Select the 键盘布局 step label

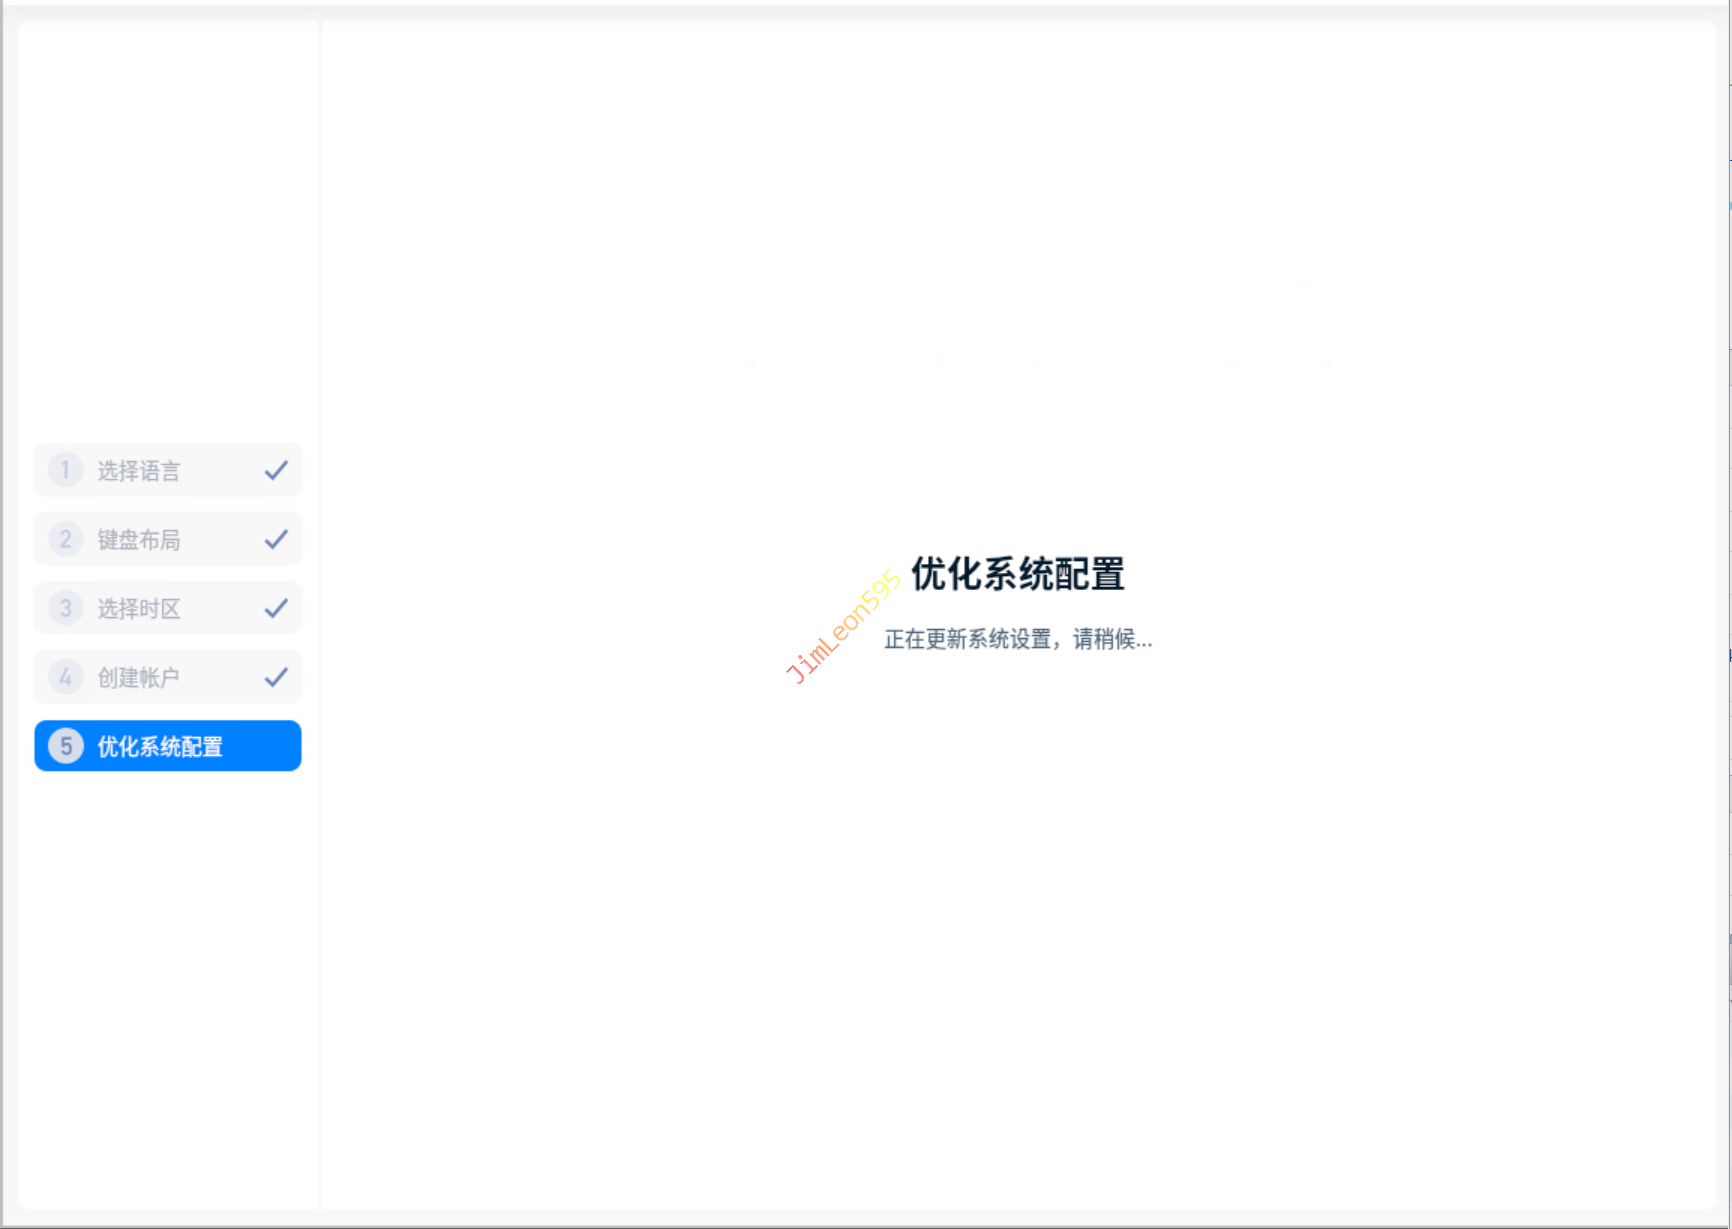tap(139, 540)
